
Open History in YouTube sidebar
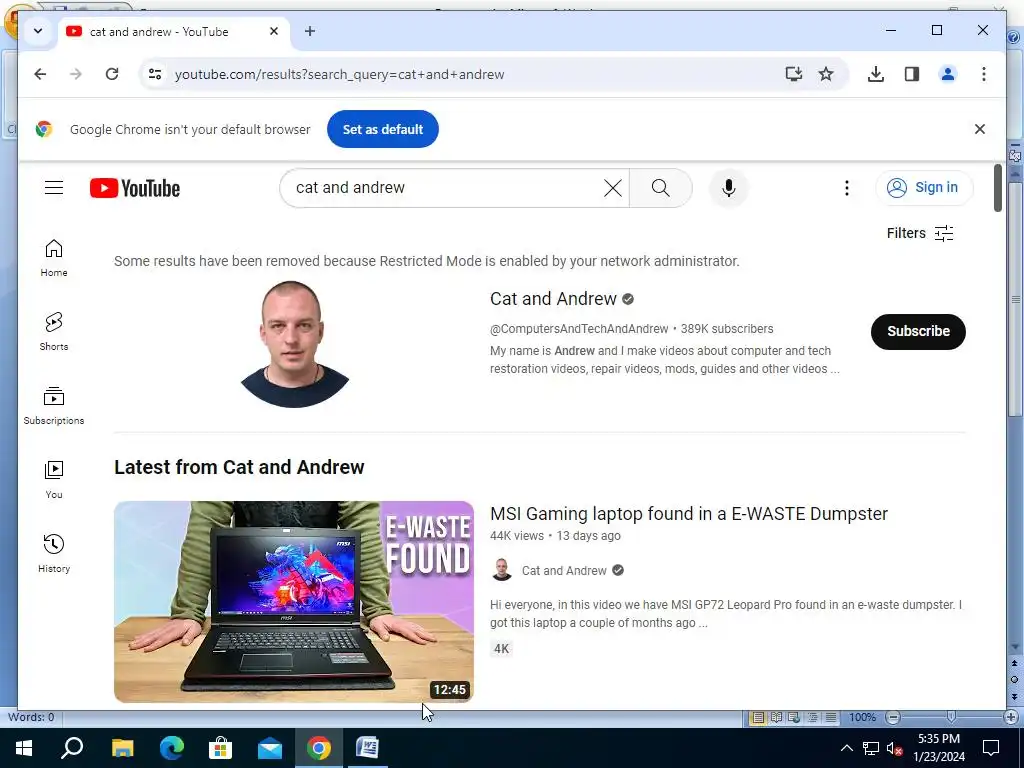point(54,553)
